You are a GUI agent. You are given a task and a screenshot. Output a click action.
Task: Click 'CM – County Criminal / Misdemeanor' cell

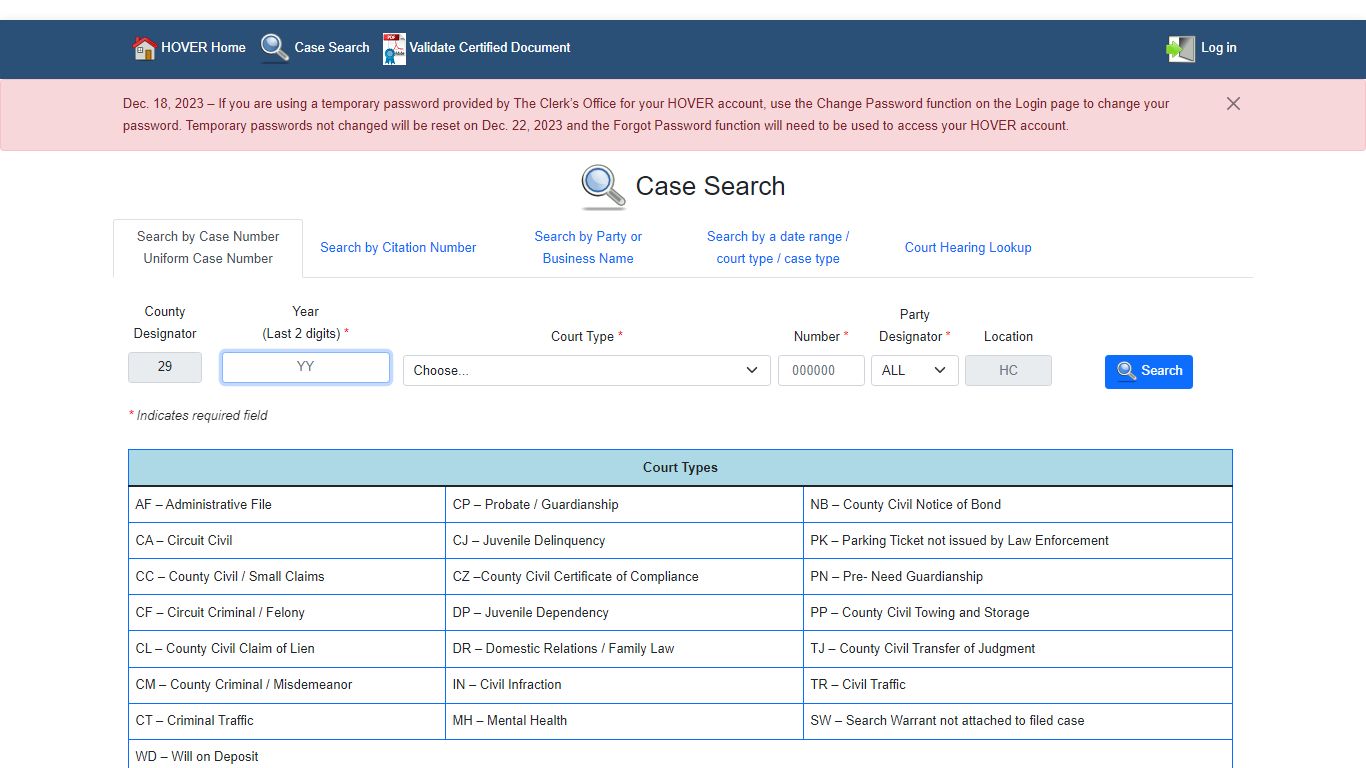tap(287, 685)
